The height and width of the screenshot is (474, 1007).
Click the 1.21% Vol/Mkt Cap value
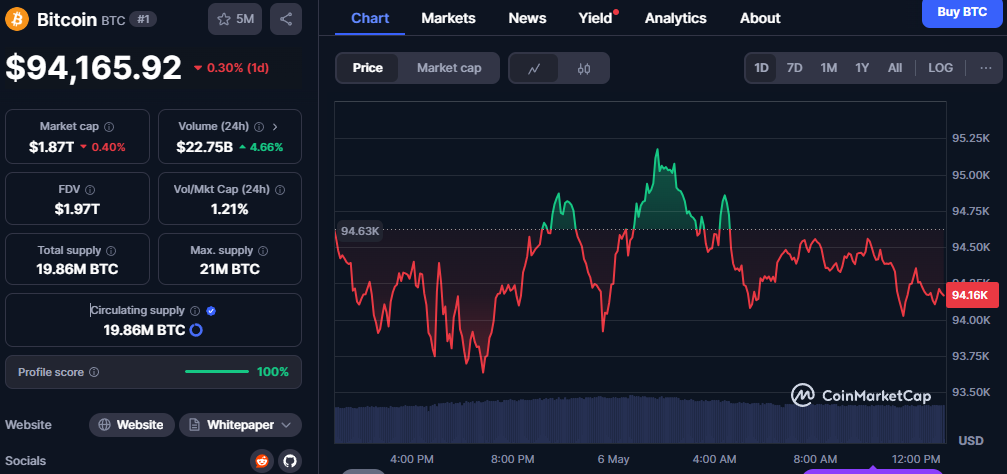click(229, 209)
